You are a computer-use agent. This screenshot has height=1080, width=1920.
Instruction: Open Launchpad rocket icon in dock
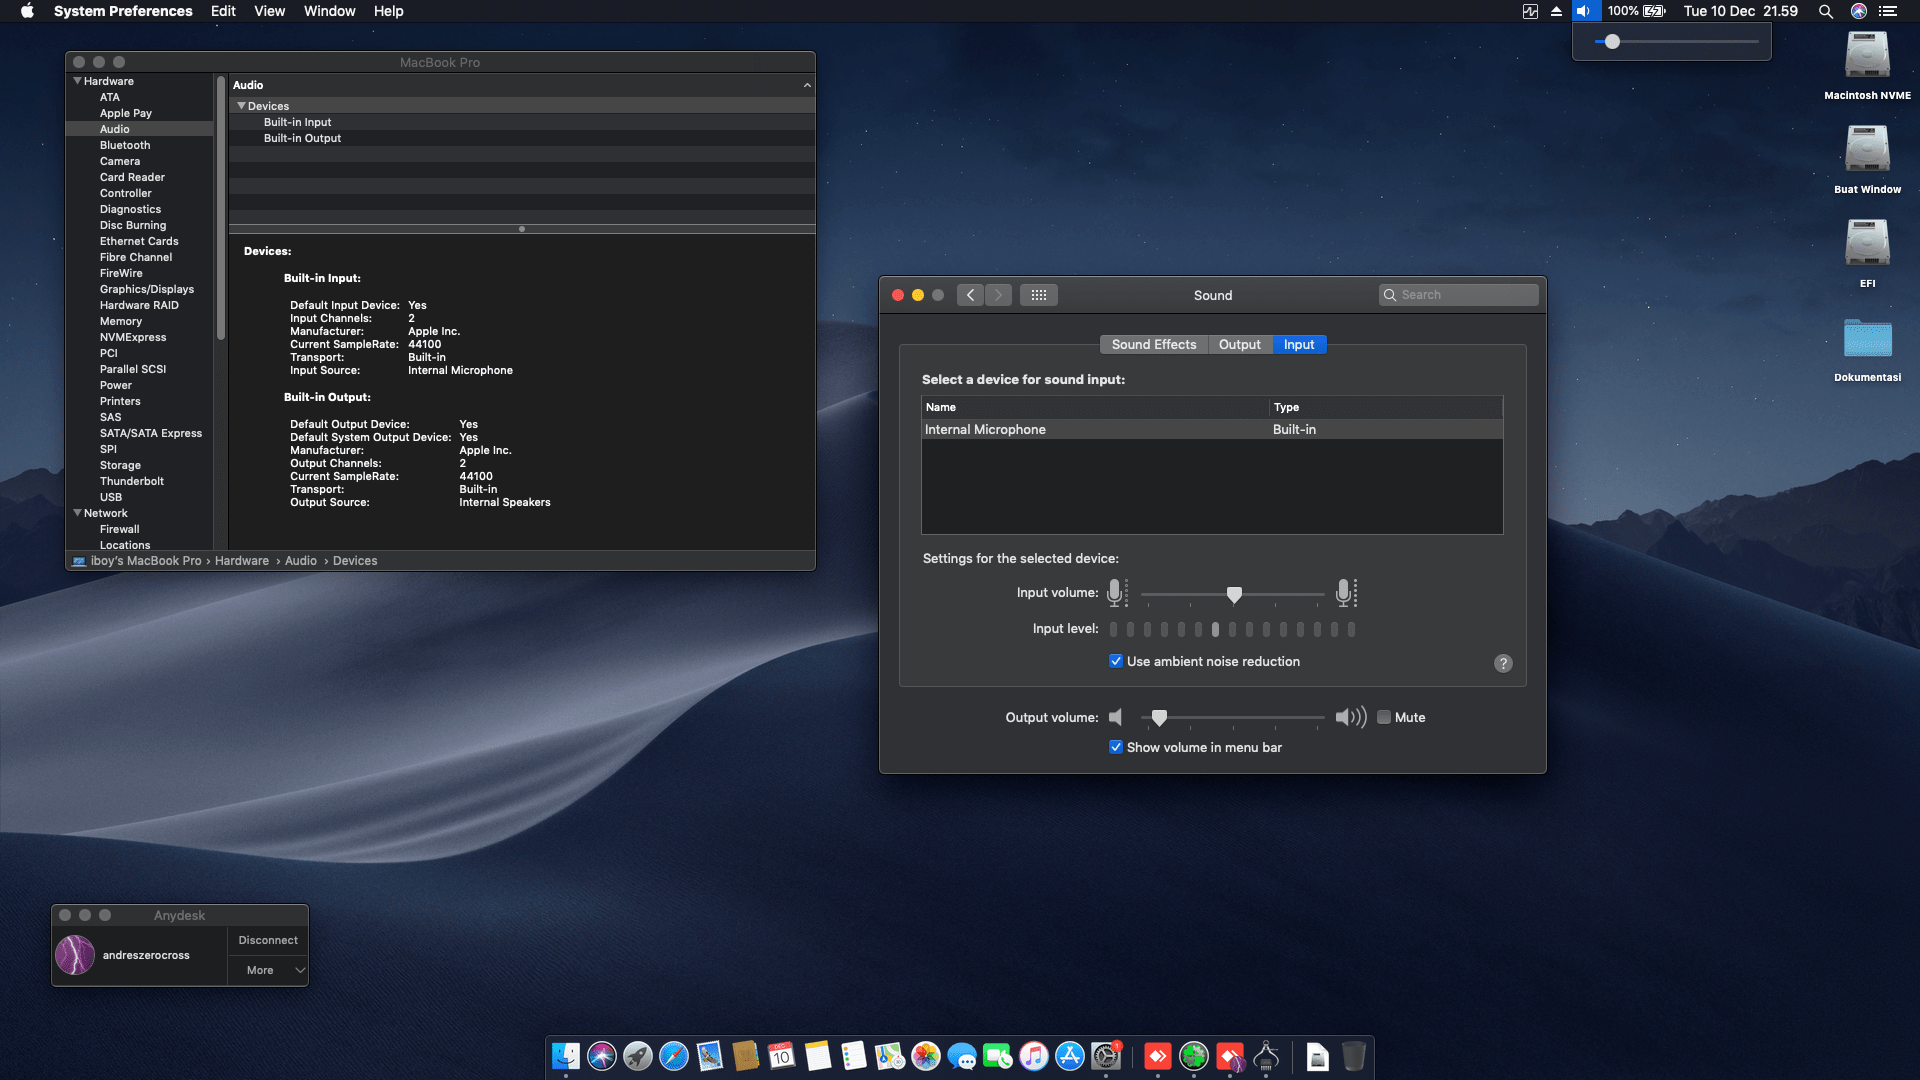638,1056
